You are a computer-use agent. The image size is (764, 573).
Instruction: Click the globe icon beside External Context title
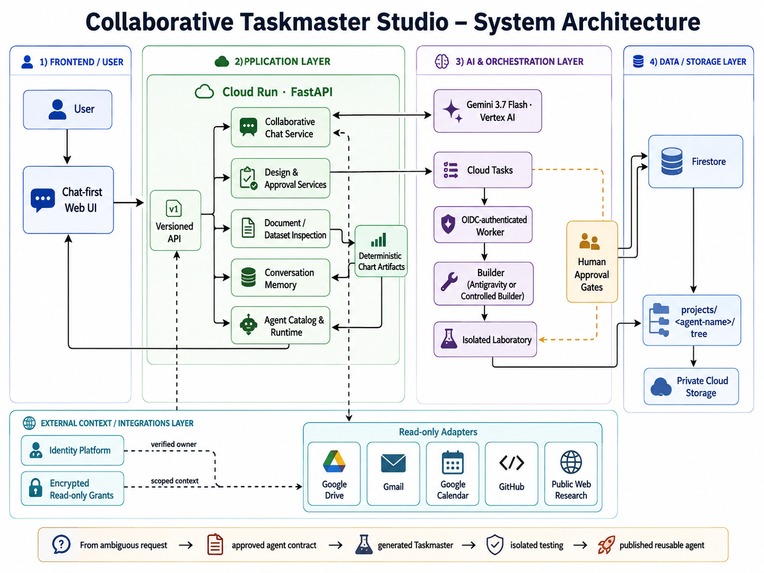click(29, 423)
